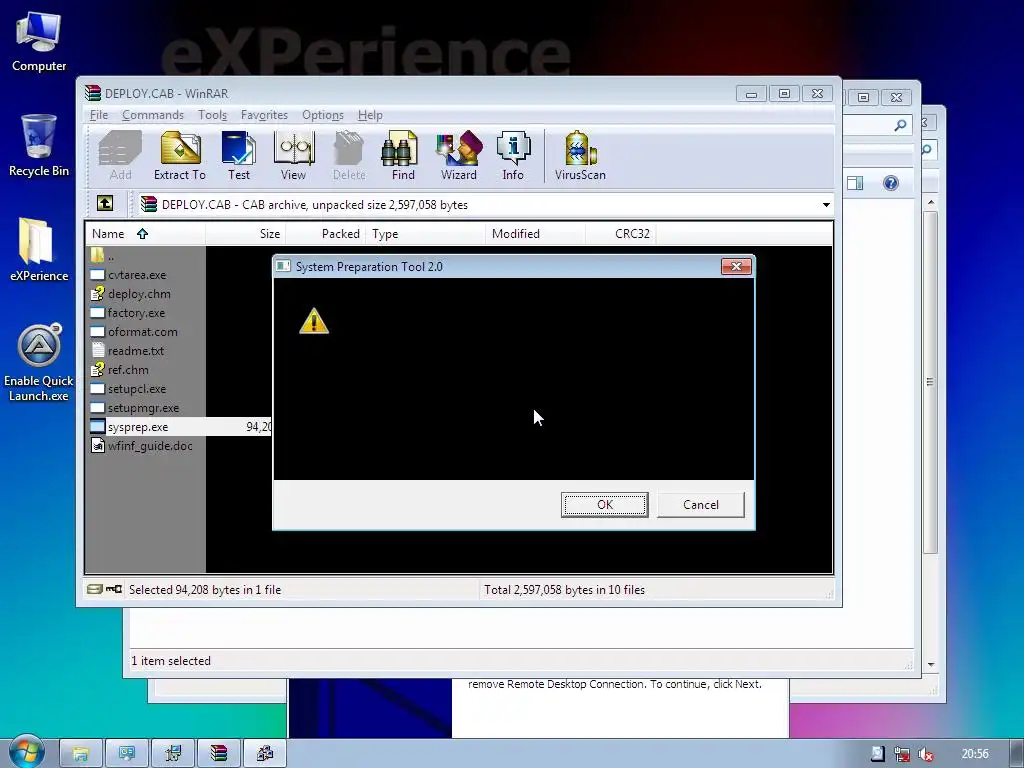Click the key password icon in status bar
Screen dimensions: 1024x768
click(x=114, y=589)
